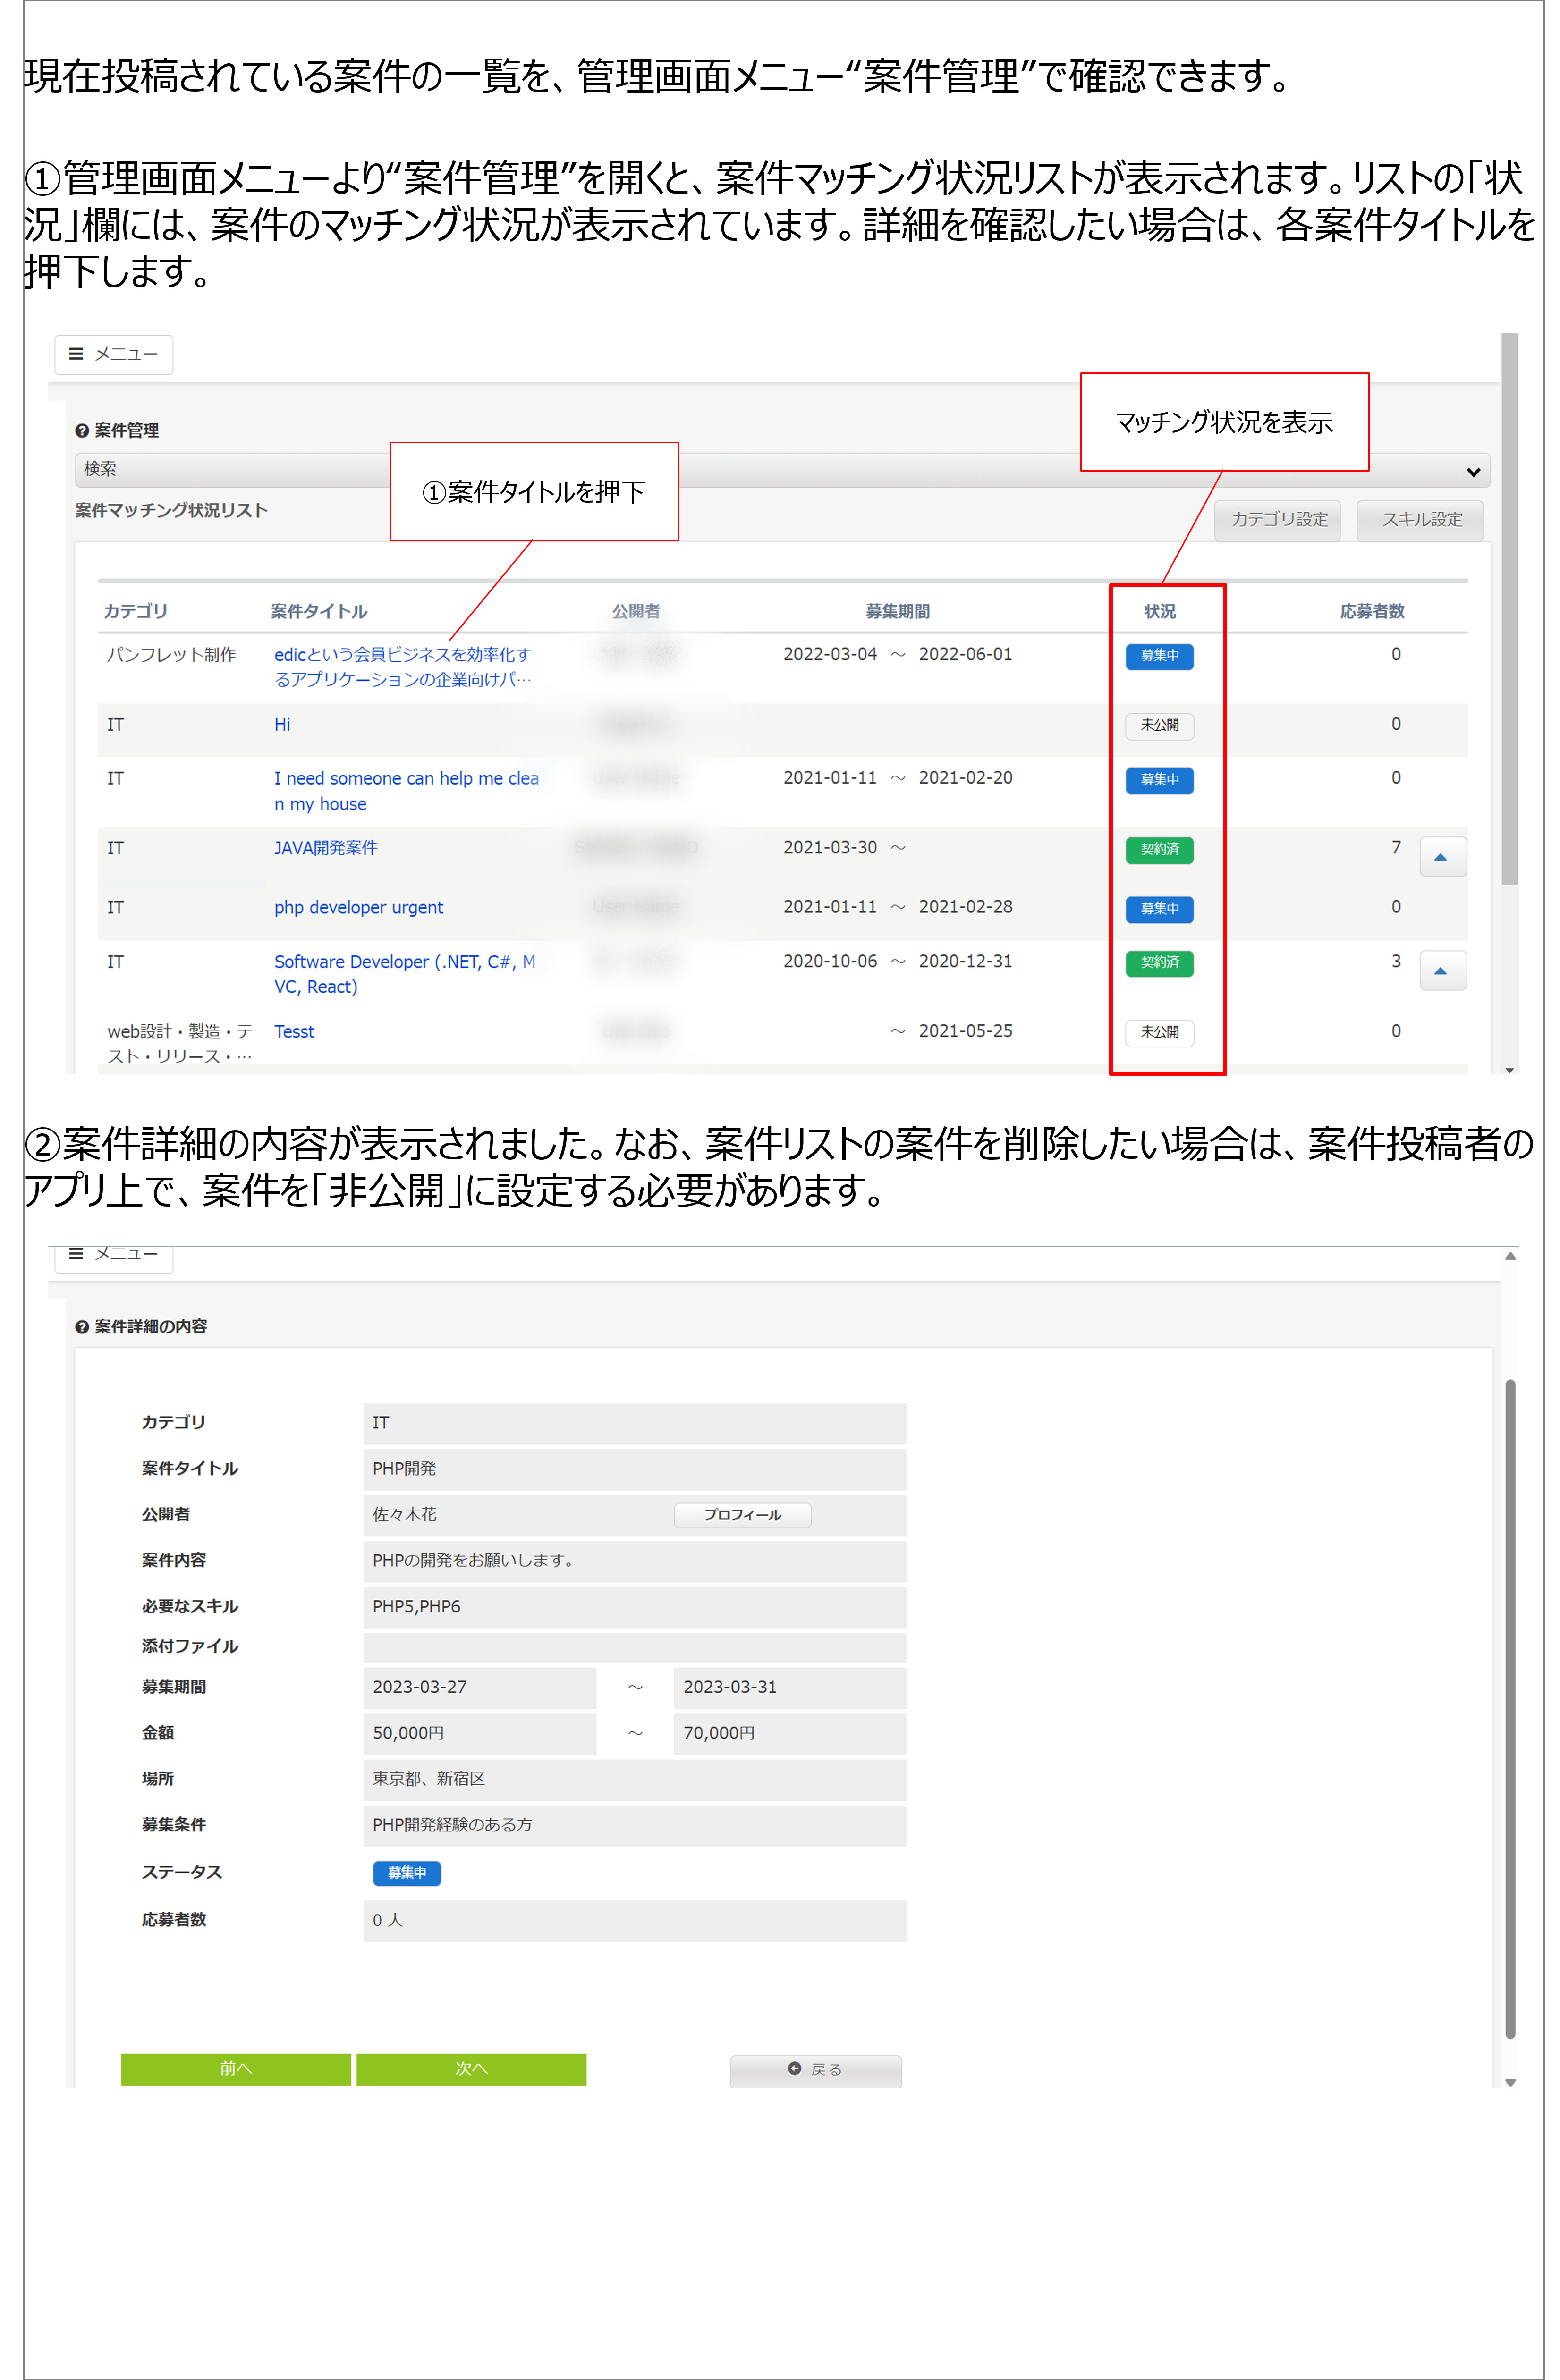Click the 募集中 status badge in first row
This screenshot has height=2380, width=1560.
(x=1159, y=656)
